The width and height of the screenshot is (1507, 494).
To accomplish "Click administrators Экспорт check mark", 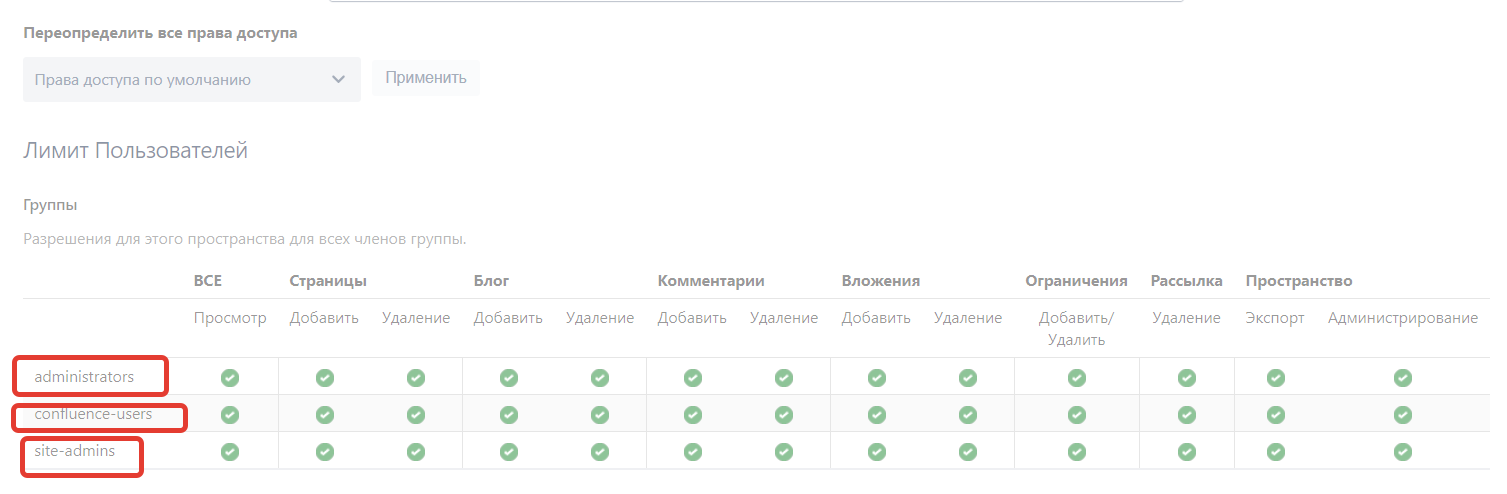I will pyautogui.click(x=1276, y=378).
